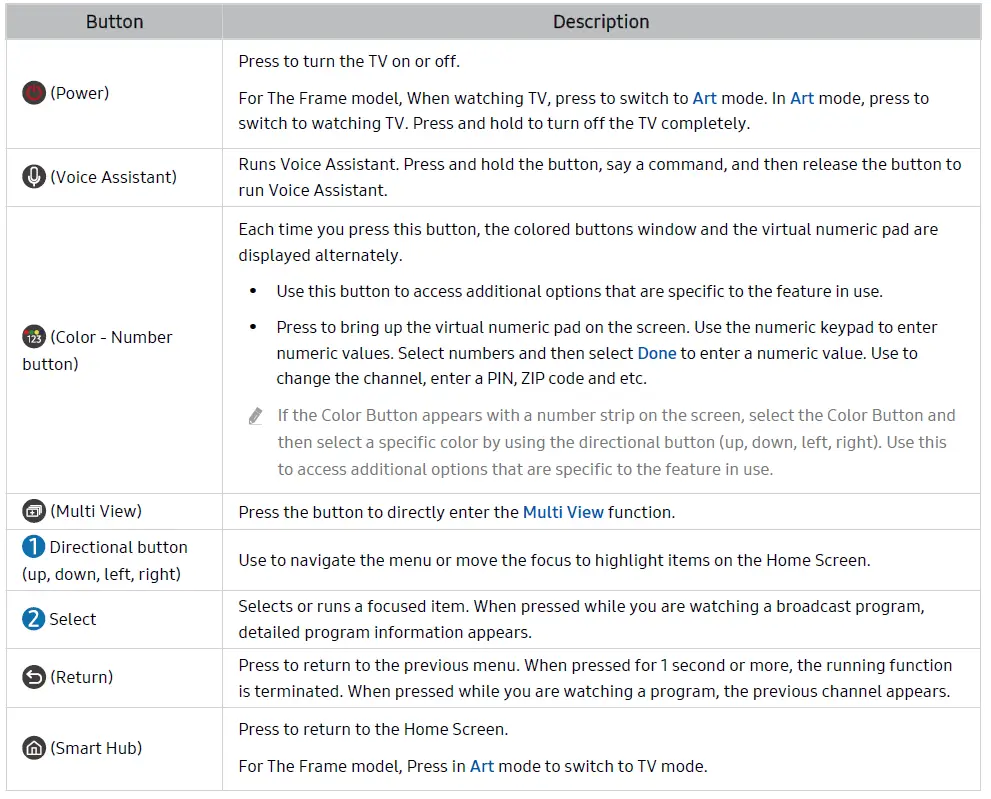
Task: Click the blue Done link
Action: [657, 353]
